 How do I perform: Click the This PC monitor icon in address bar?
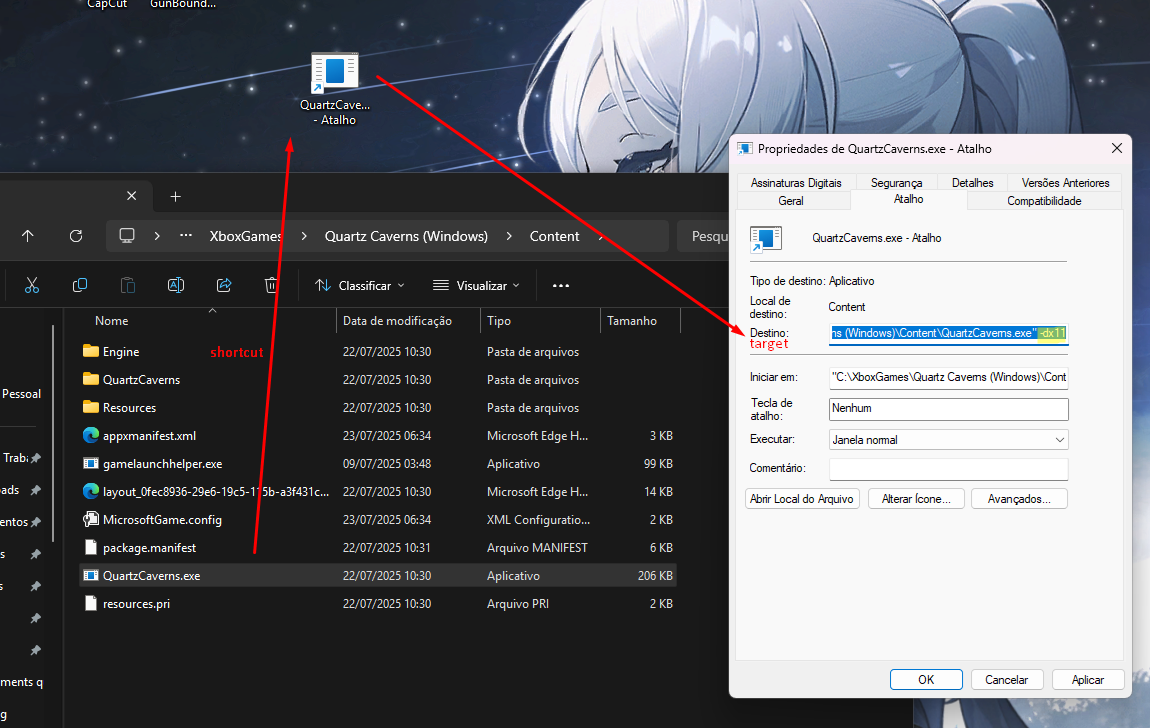click(x=127, y=236)
